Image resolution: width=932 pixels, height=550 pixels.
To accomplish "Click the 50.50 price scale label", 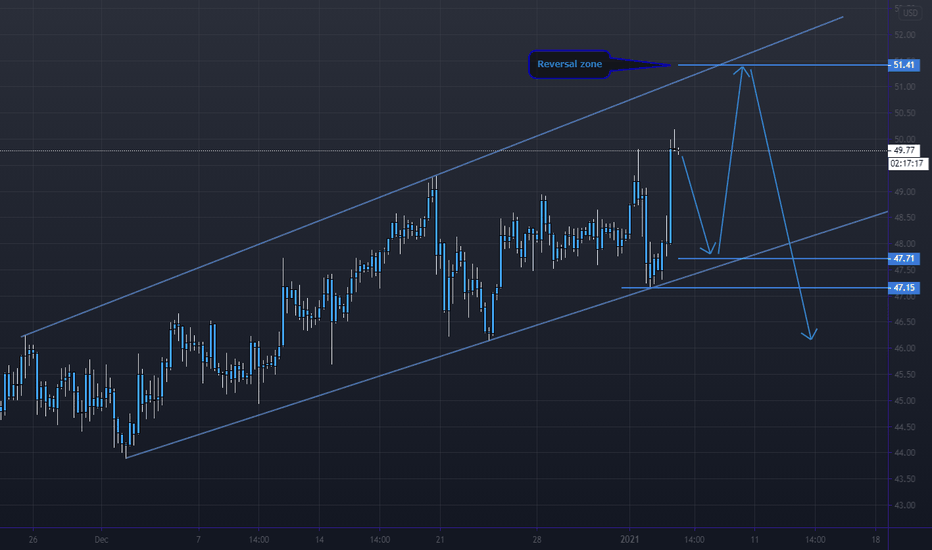I will 904,113.
